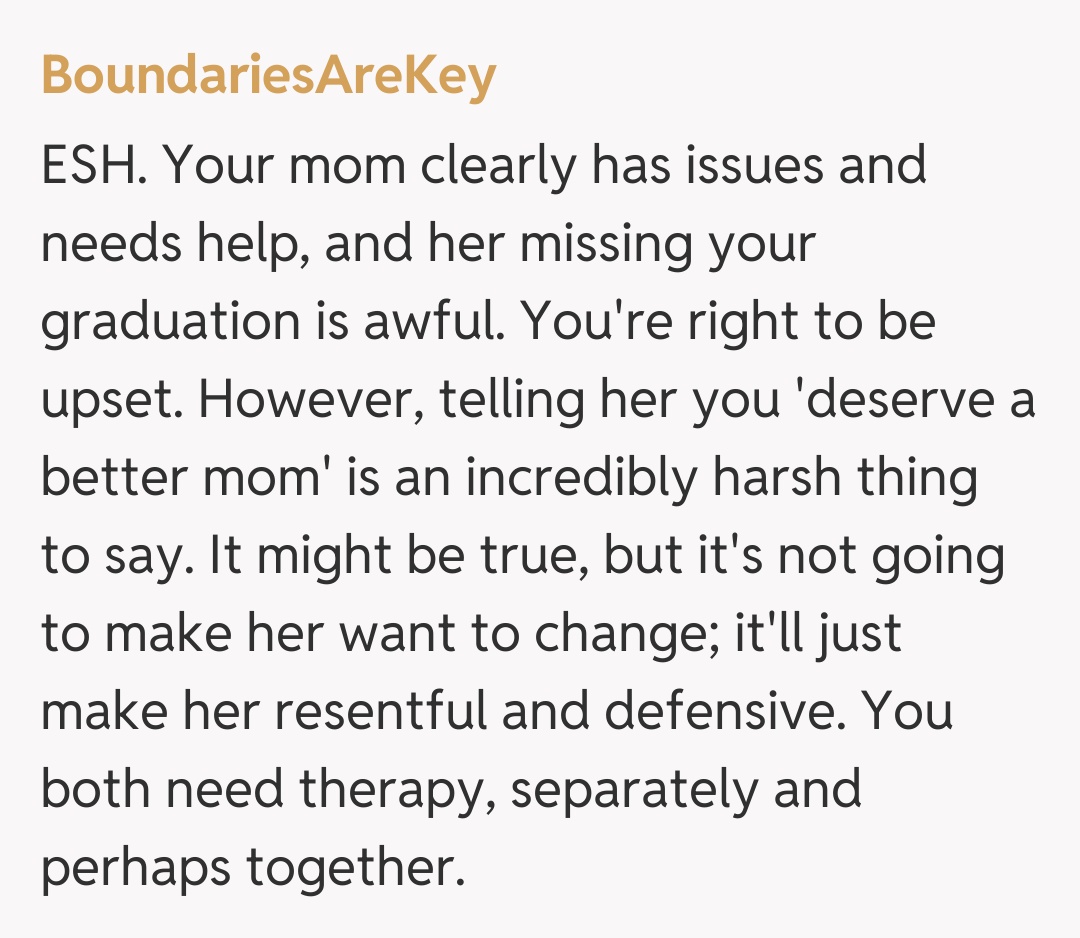Screen dimensions: 1080x938
Task: Click the final word 'together' in comment
Action: pyautogui.click(x=355, y=868)
